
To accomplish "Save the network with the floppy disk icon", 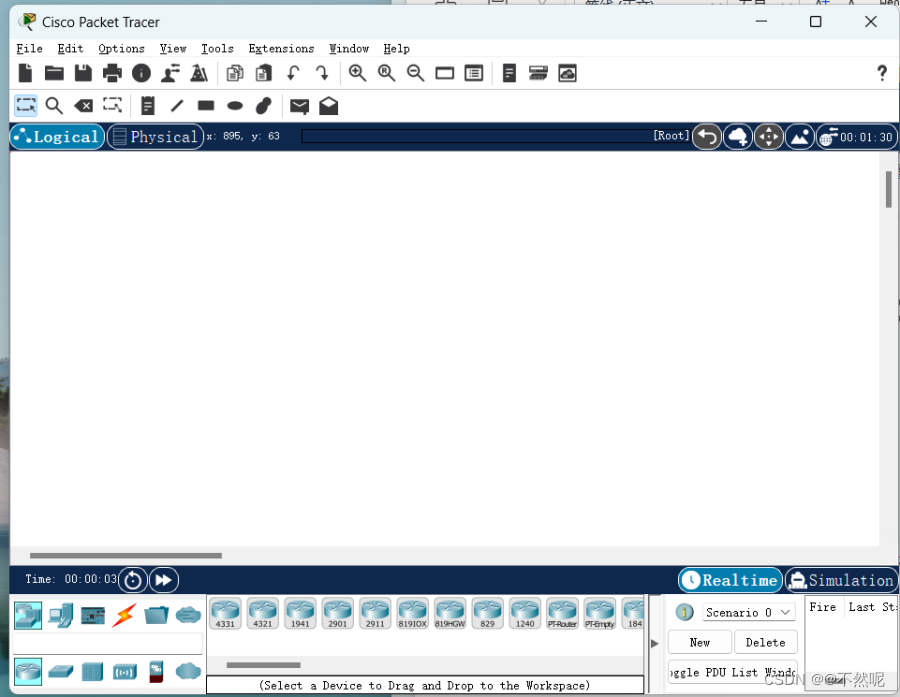I will tap(83, 73).
